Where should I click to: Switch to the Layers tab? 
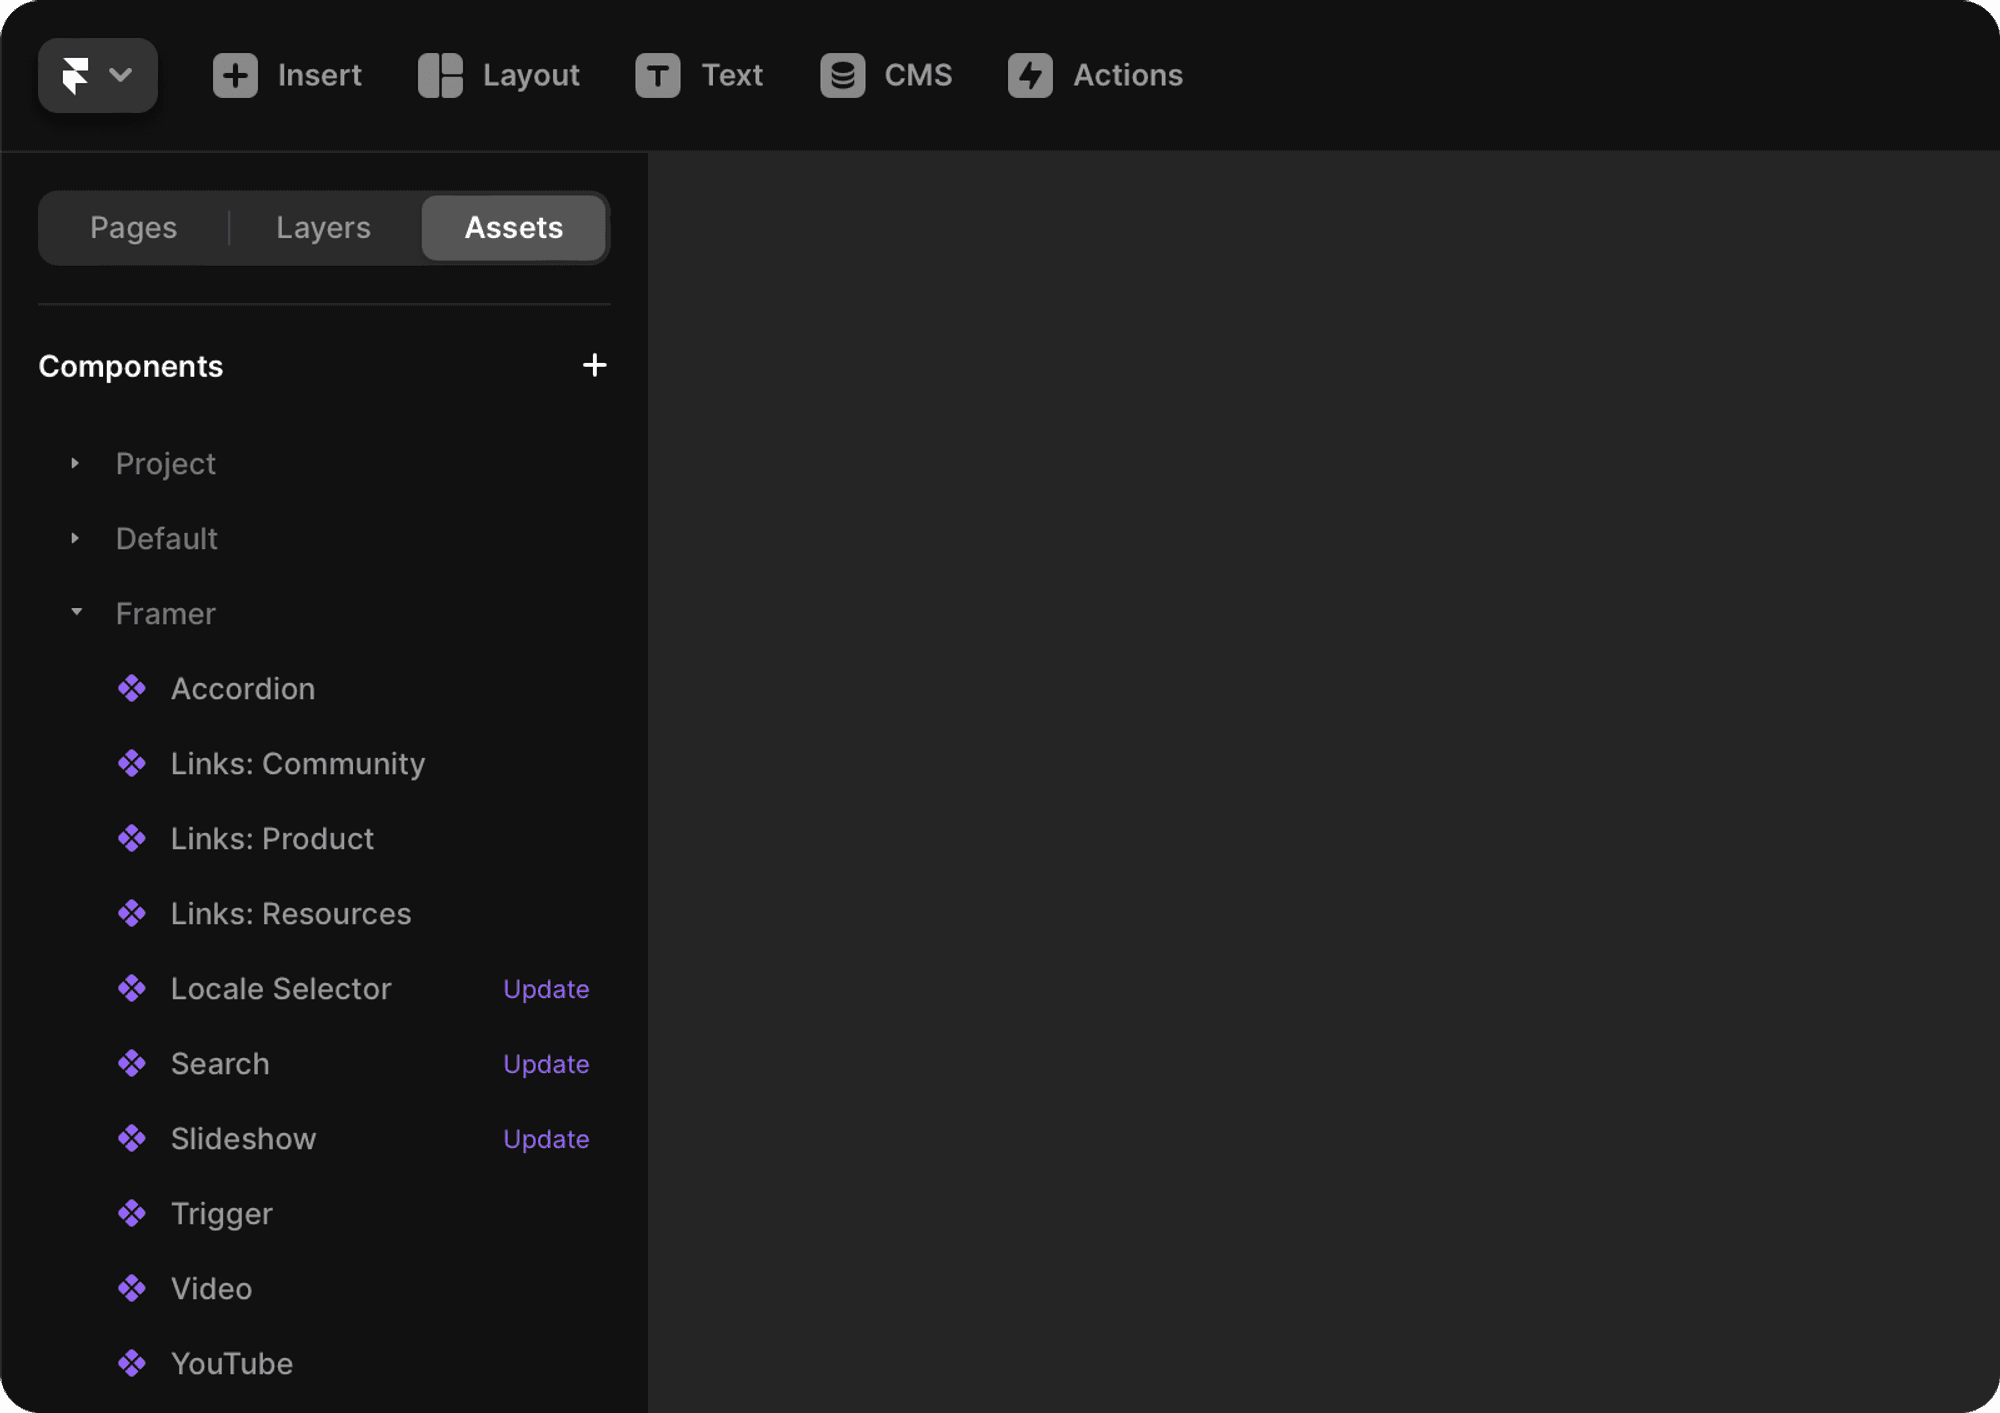pos(323,228)
